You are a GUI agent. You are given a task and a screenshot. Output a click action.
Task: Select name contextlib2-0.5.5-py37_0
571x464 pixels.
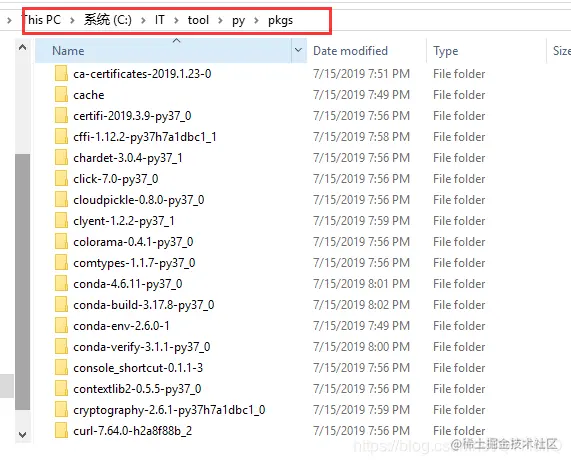click(137, 389)
